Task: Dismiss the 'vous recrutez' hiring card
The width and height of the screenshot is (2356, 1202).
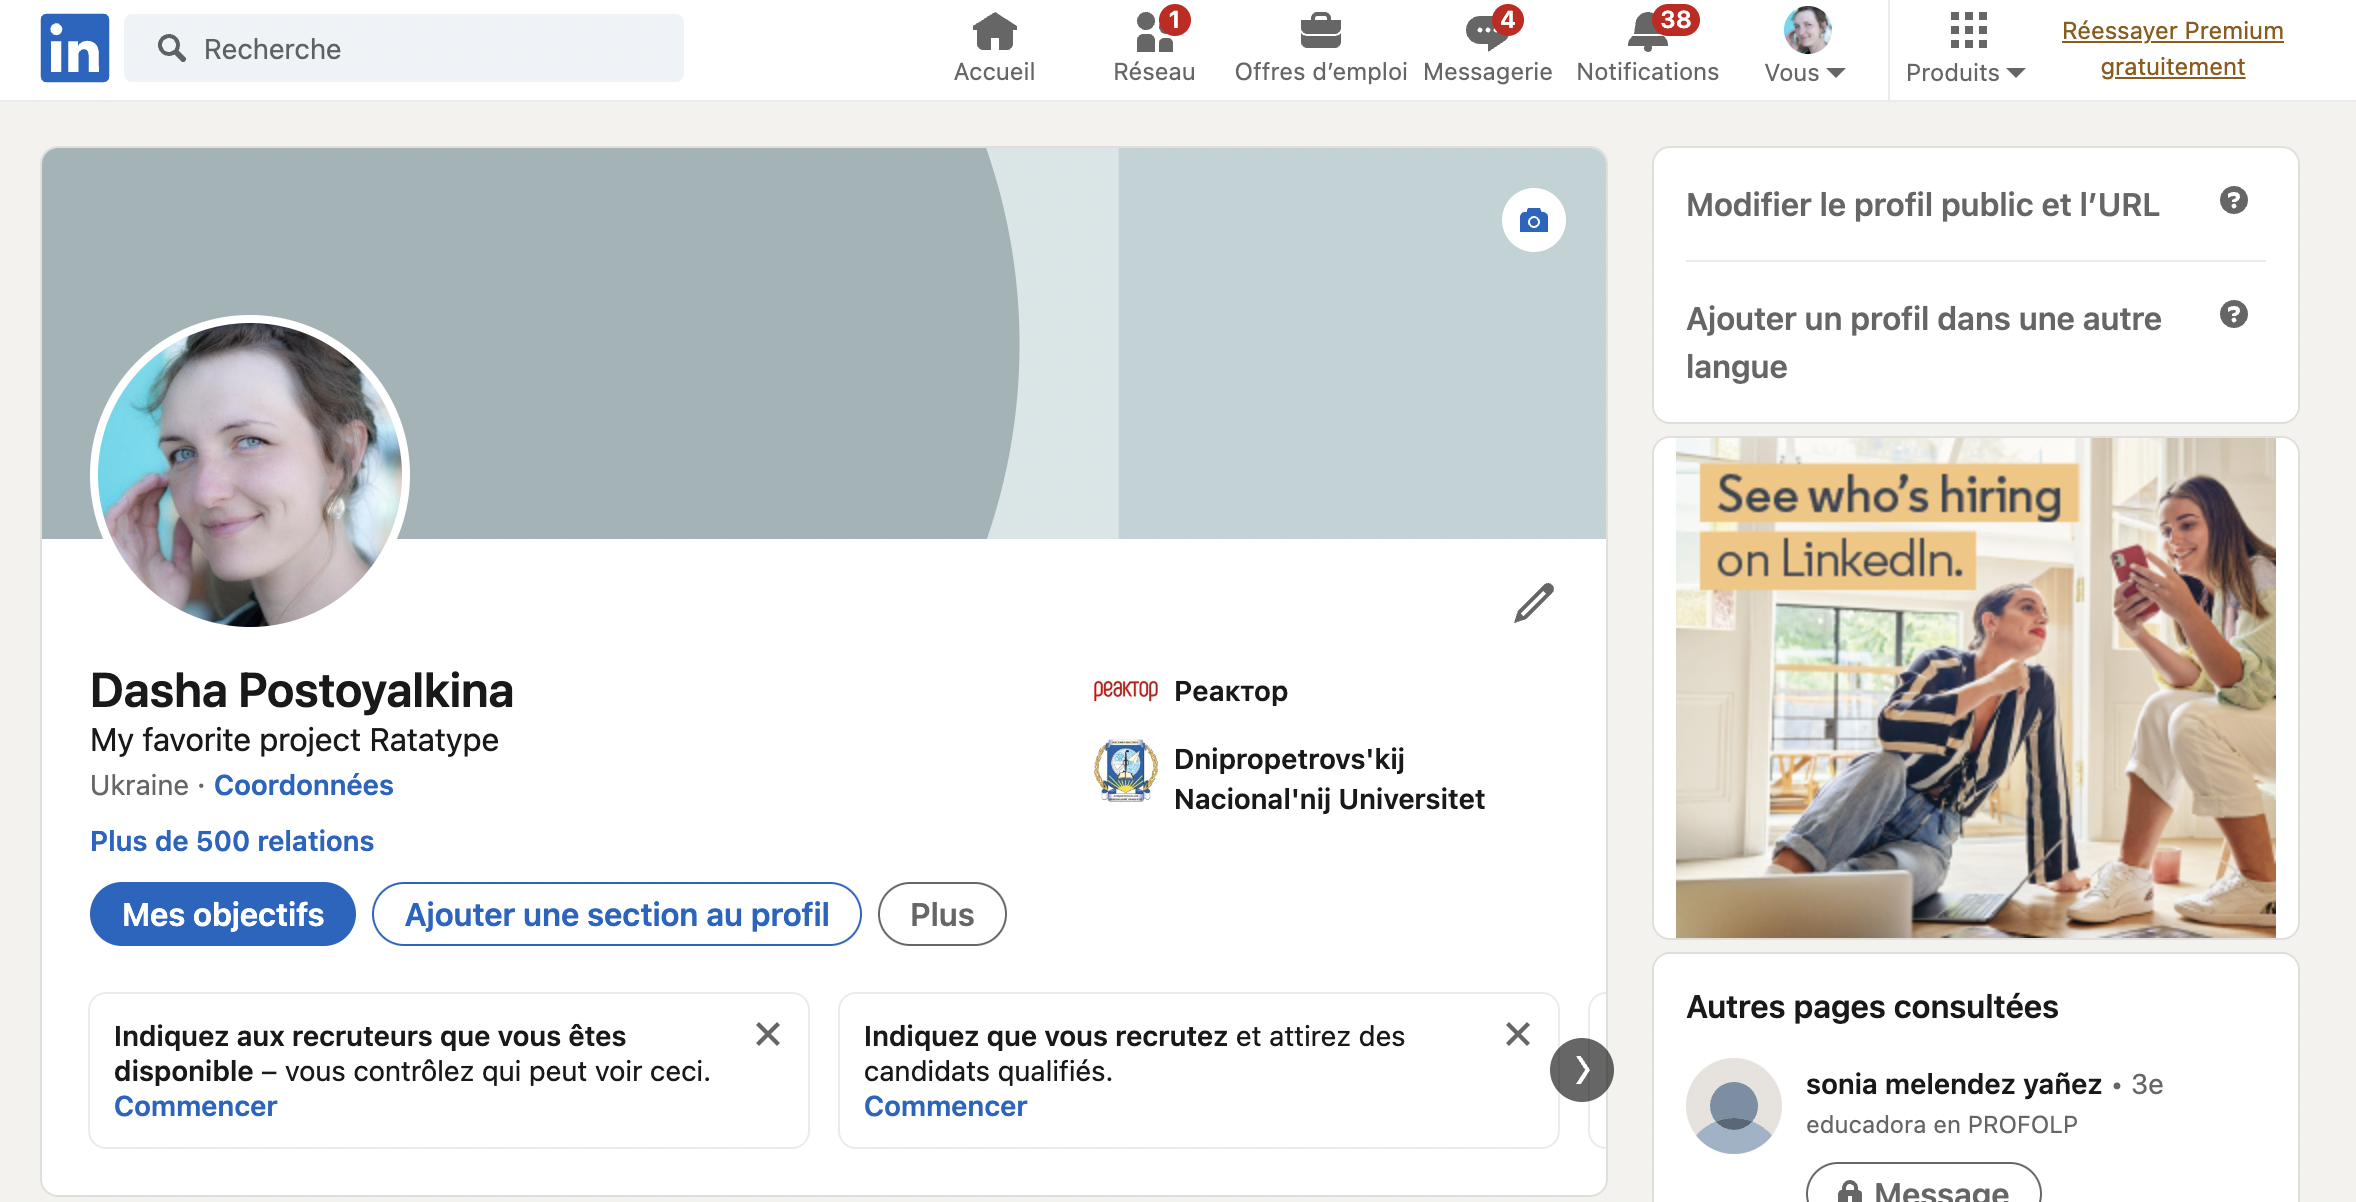Action: 1517,1034
